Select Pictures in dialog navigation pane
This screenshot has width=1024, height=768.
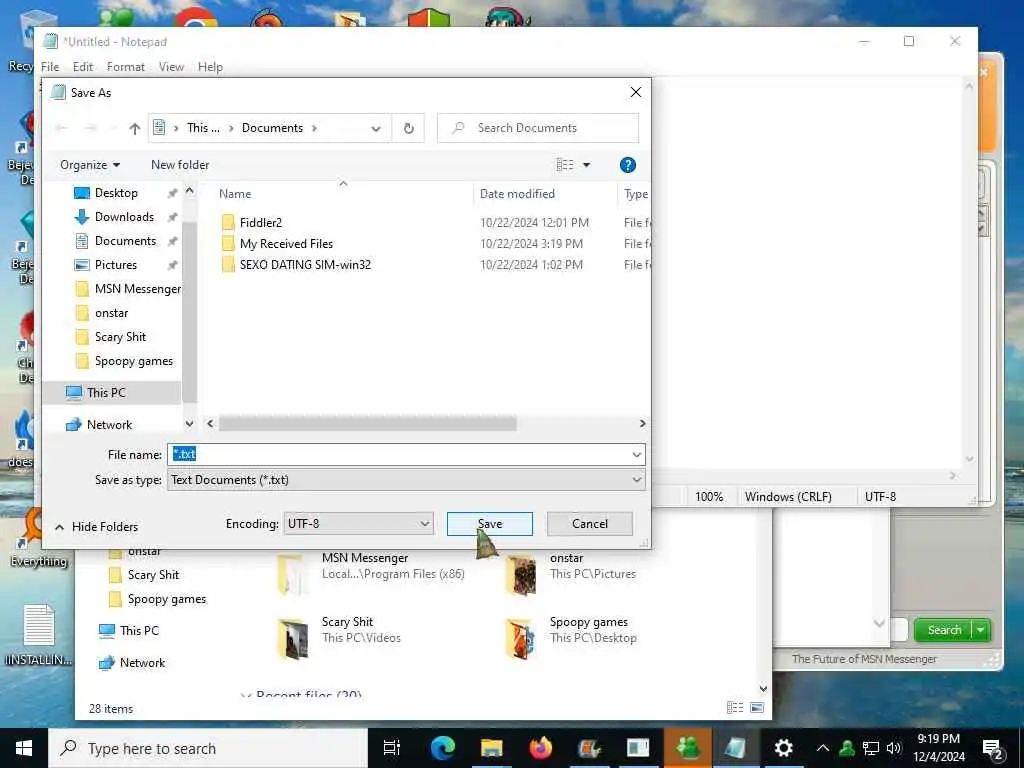click(116, 265)
